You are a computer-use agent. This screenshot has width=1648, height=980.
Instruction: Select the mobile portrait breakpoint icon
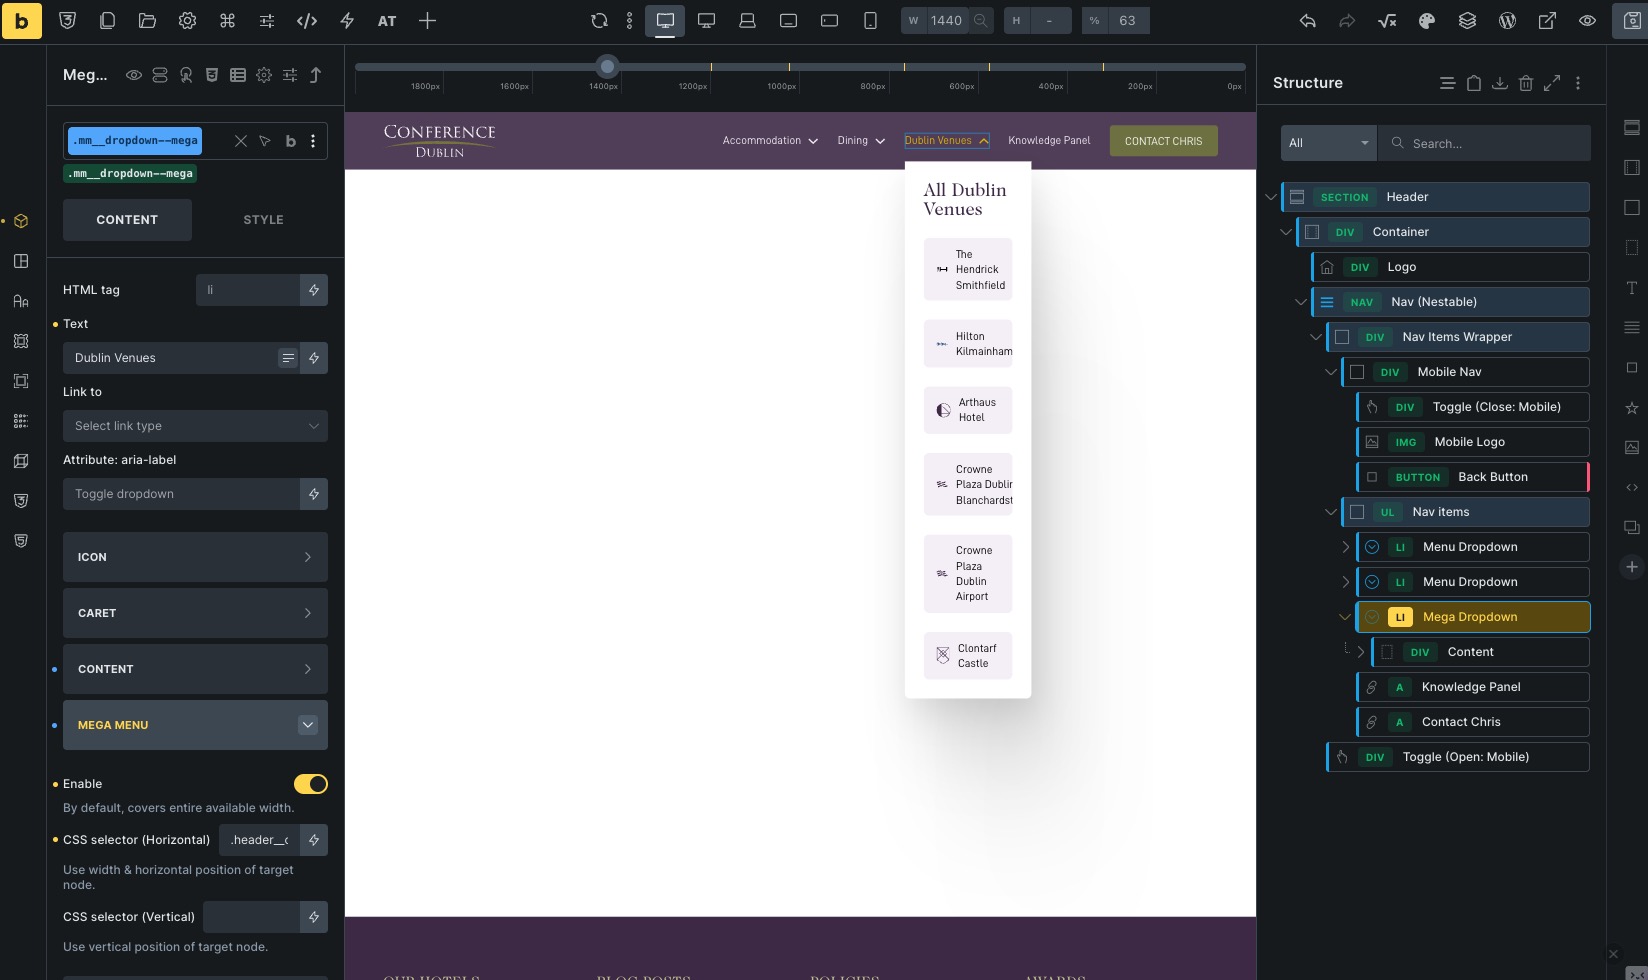pyautogui.click(x=870, y=21)
